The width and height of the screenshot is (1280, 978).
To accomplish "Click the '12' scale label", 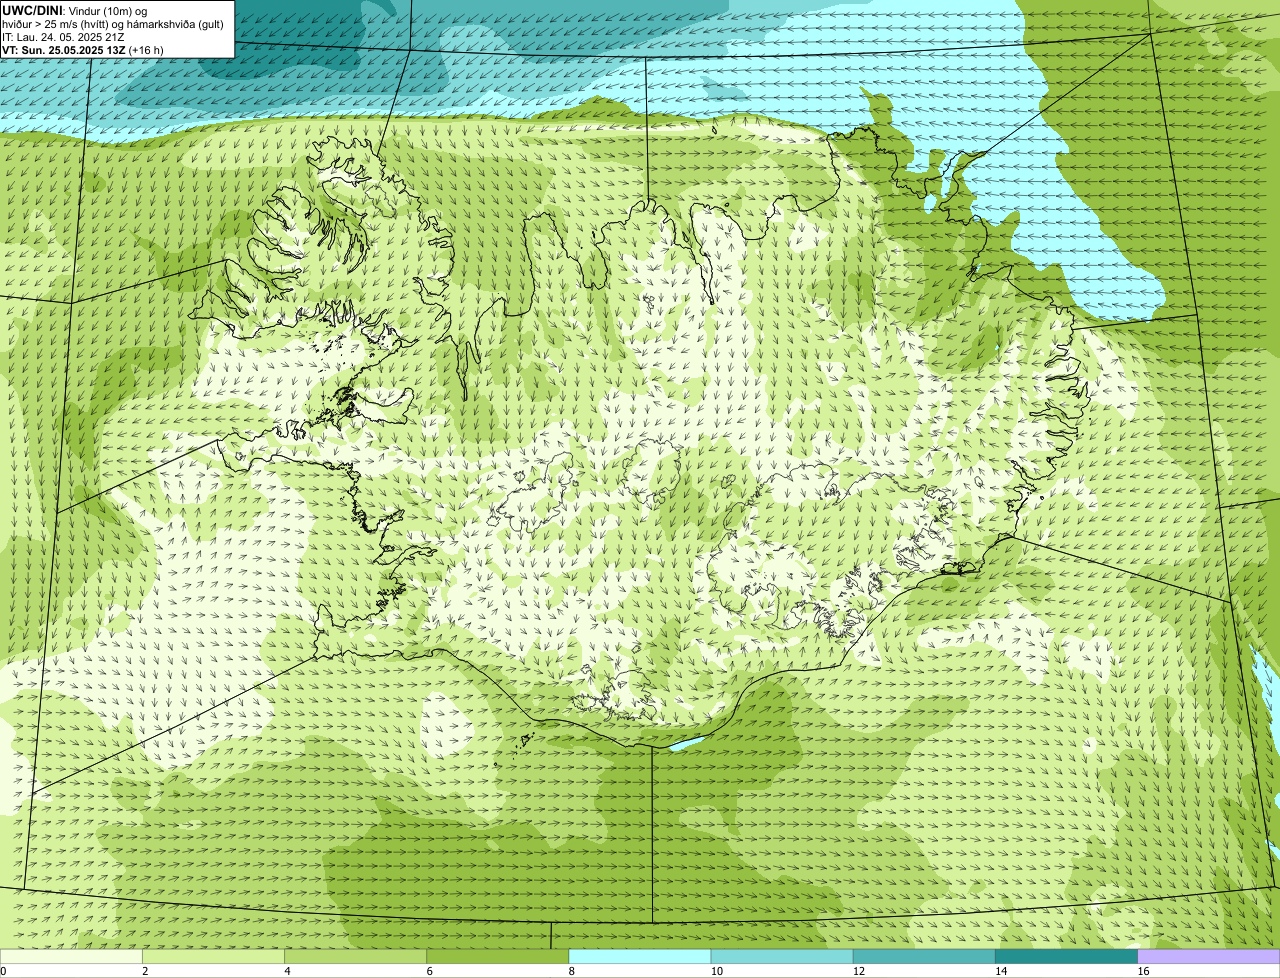I will tap(859, 971).
